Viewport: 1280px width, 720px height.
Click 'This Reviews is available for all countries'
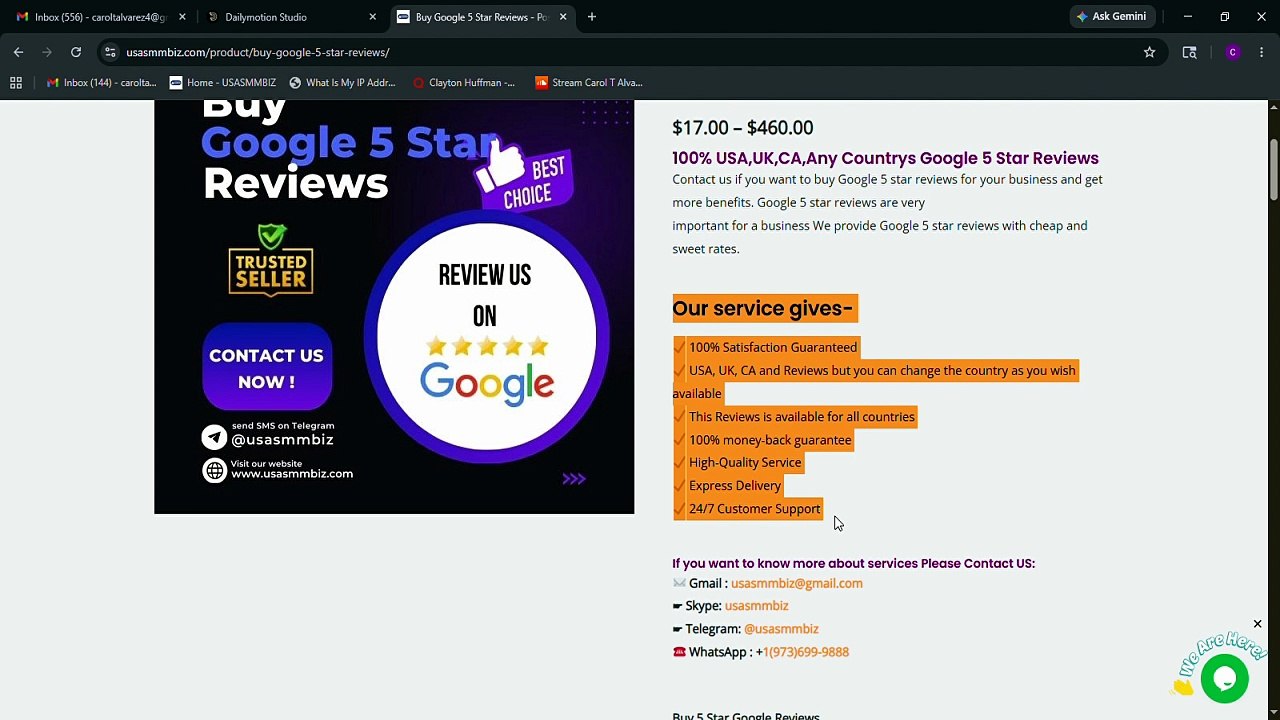click(x=802, y=417)
